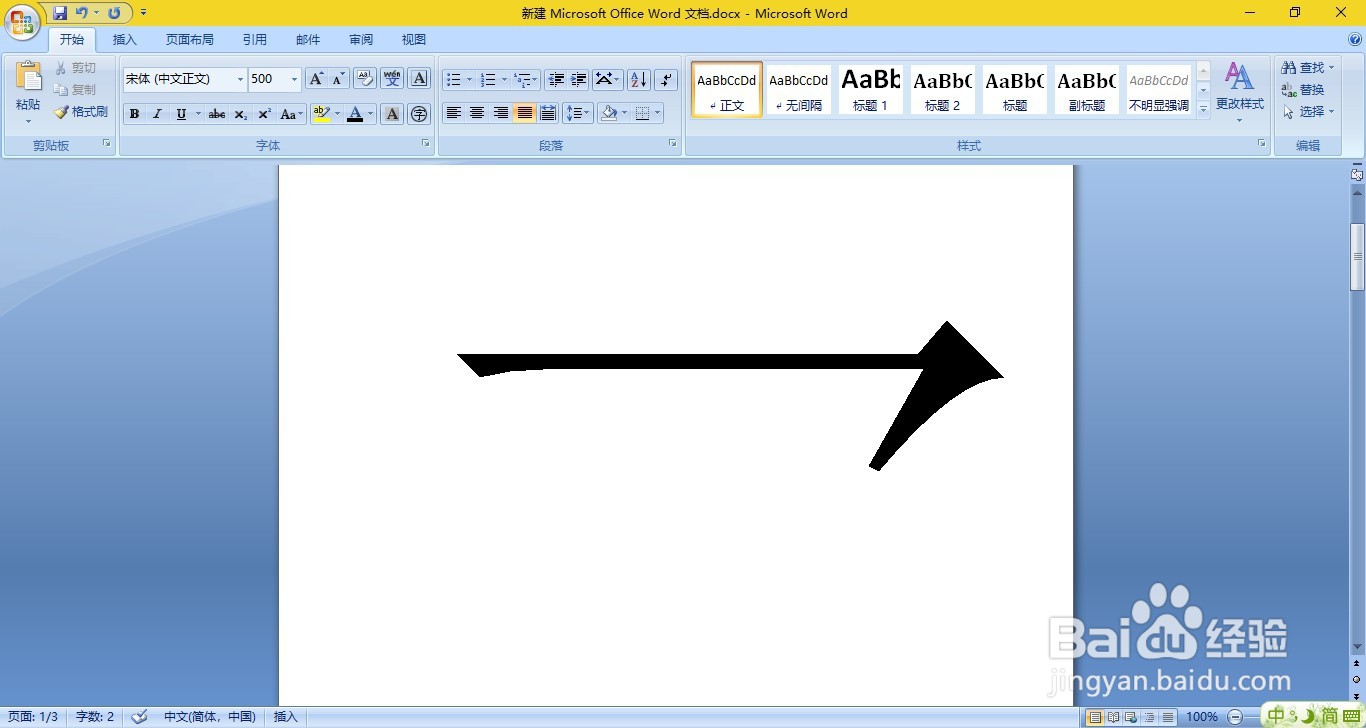Toggle superscript formatting
1366x728 pixels.
264,114
